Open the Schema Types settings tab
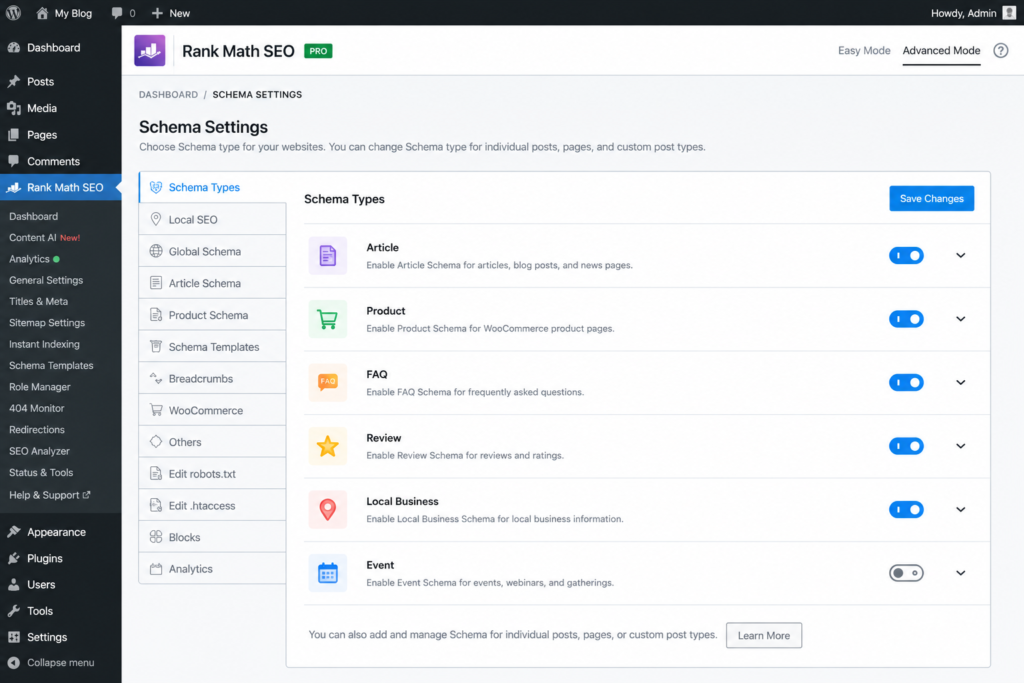The width and height of the screenshot is (1024, 683). click(x=212, y=187)
